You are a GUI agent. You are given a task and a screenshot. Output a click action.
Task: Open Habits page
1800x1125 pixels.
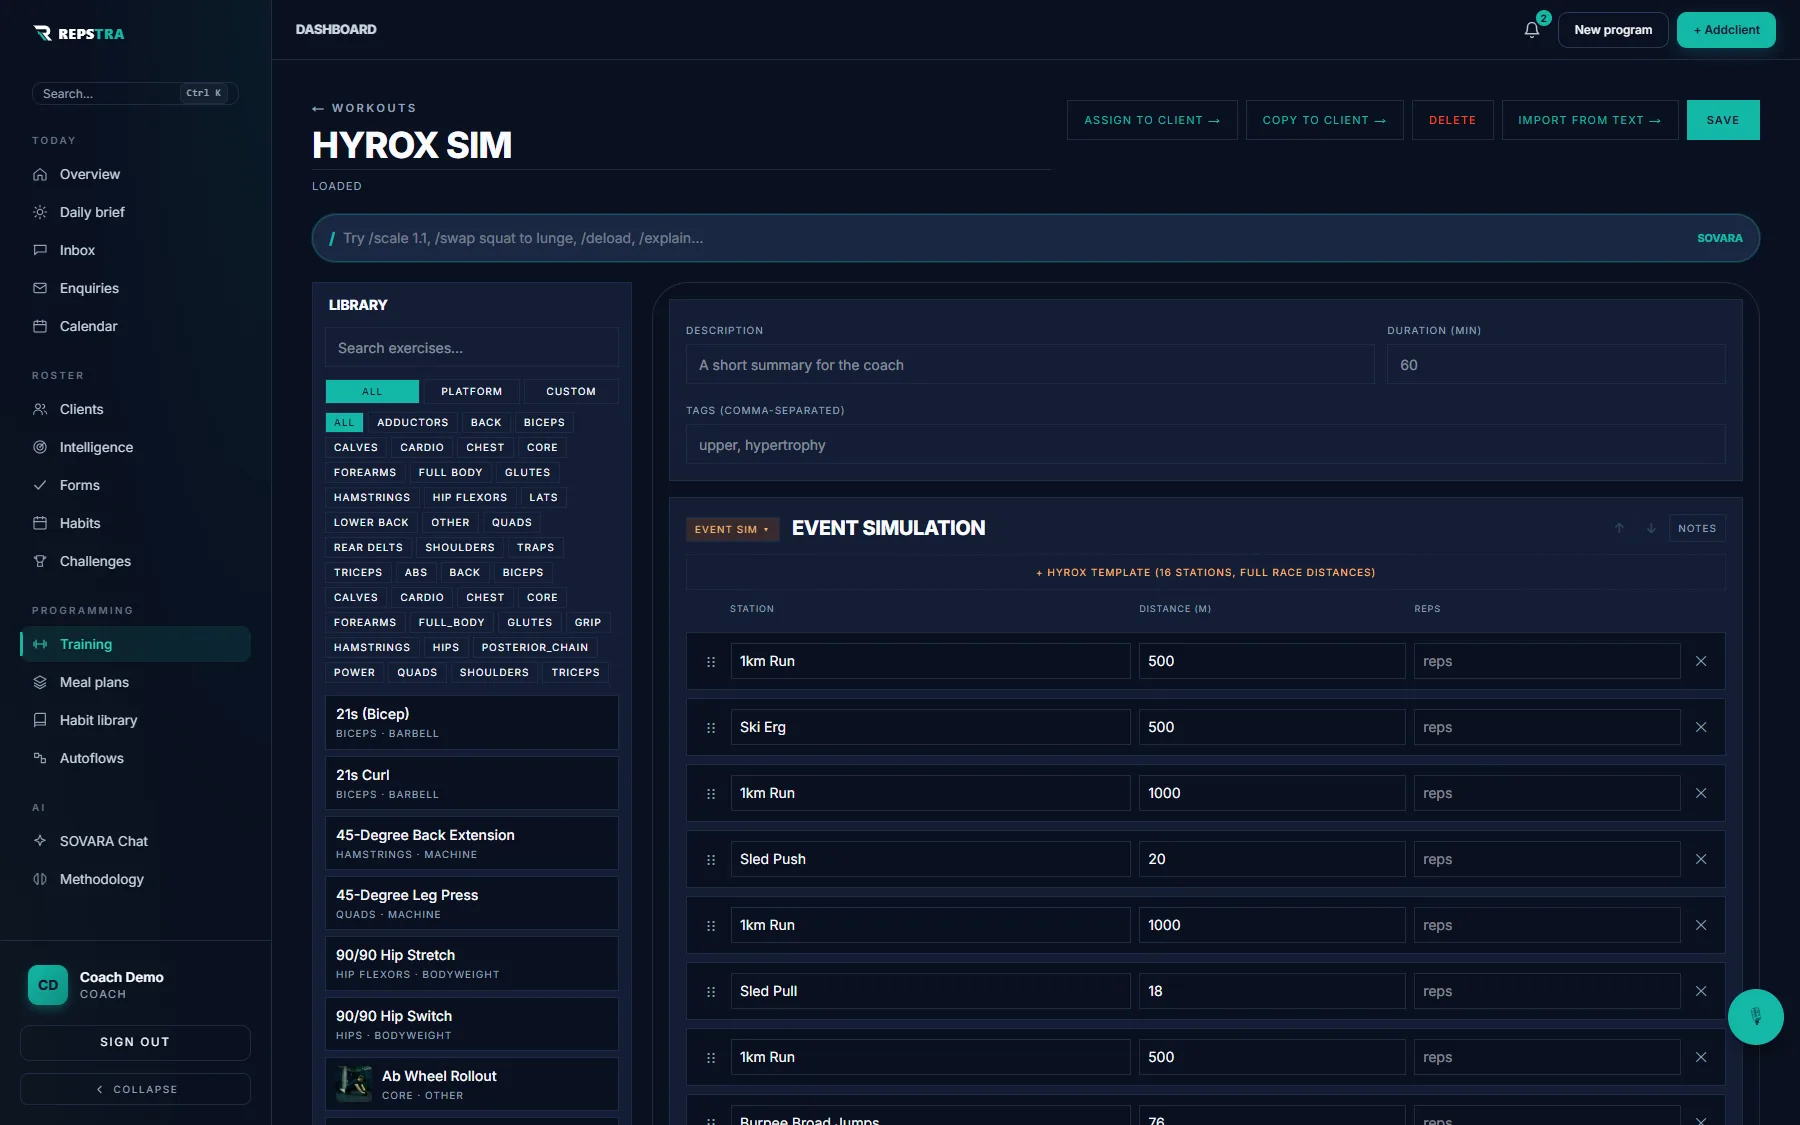coord(135,523)
